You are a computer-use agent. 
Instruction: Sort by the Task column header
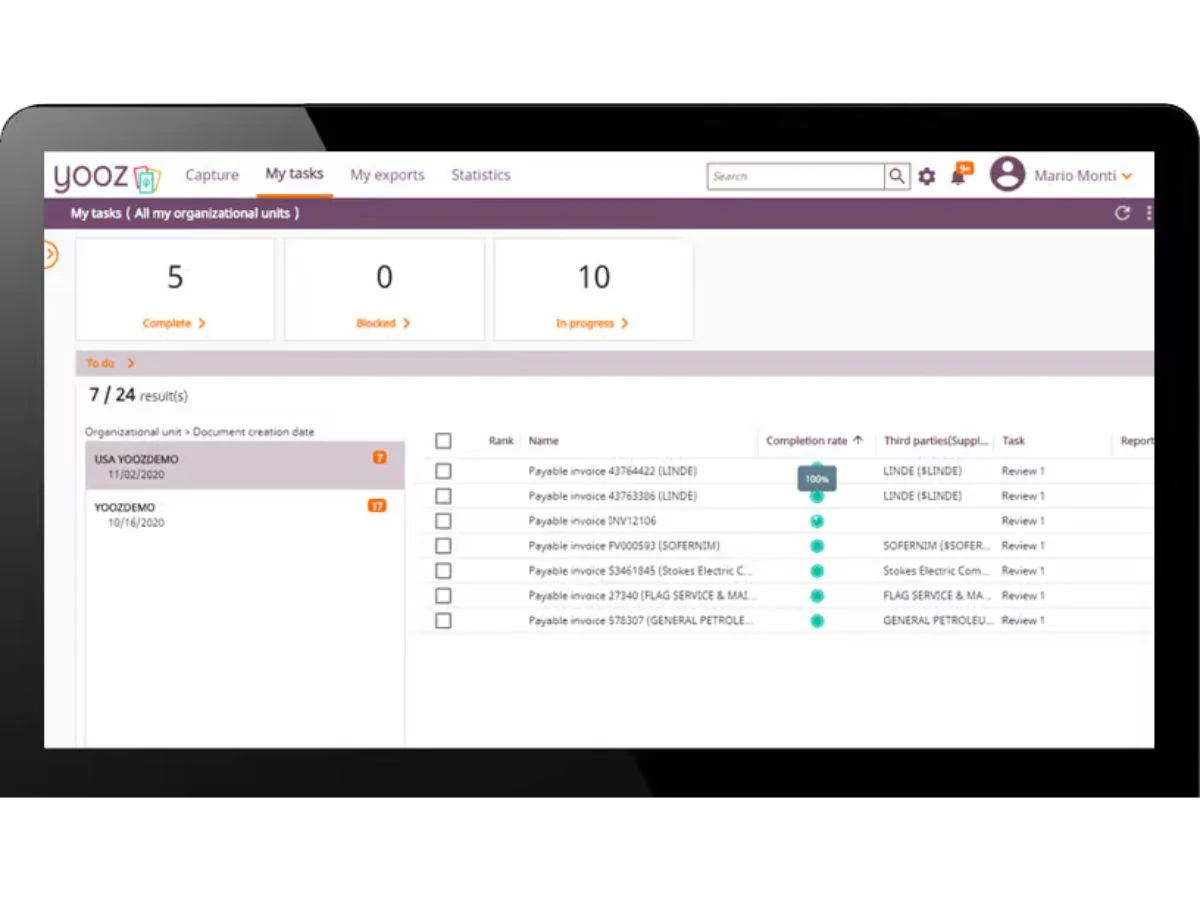[1013, 441]
